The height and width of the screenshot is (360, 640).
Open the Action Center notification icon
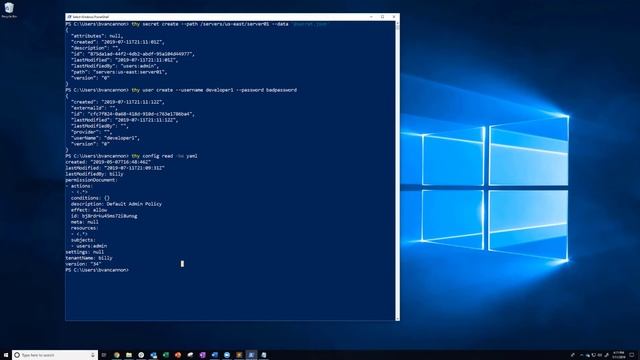click(631, 355)
